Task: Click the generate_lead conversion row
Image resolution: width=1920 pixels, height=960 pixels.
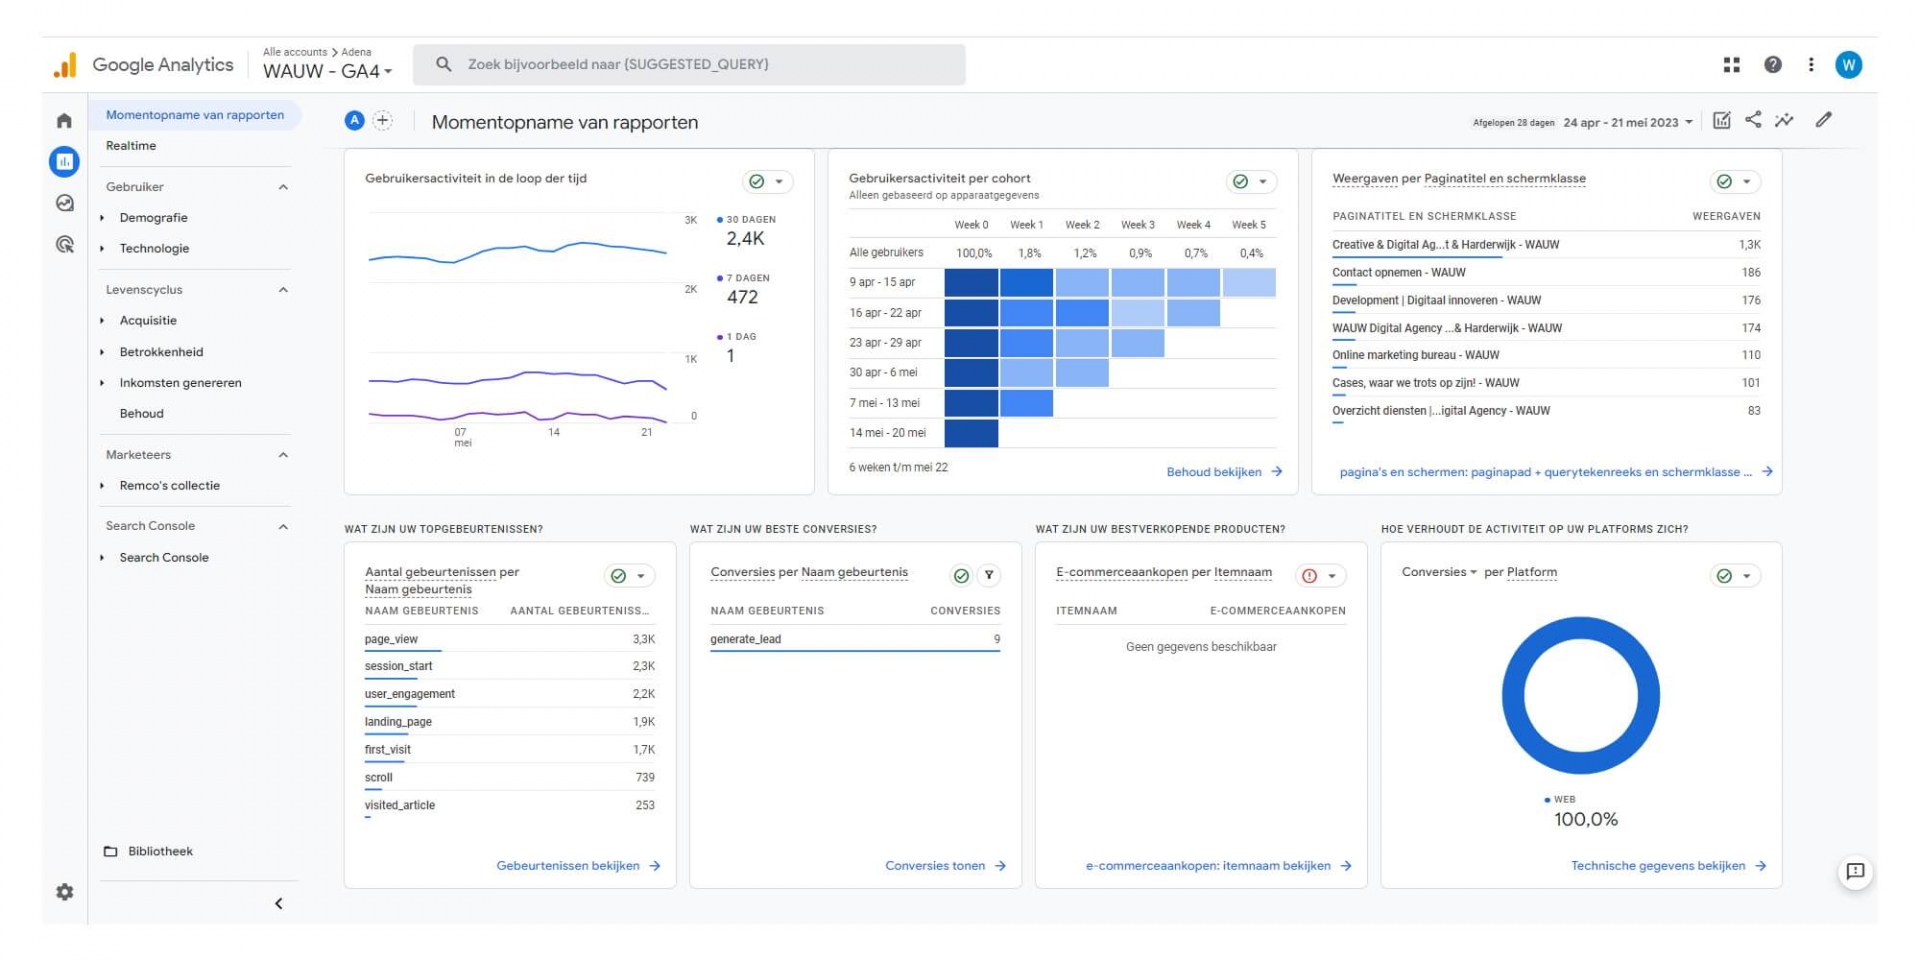Action: pos(855,639)
